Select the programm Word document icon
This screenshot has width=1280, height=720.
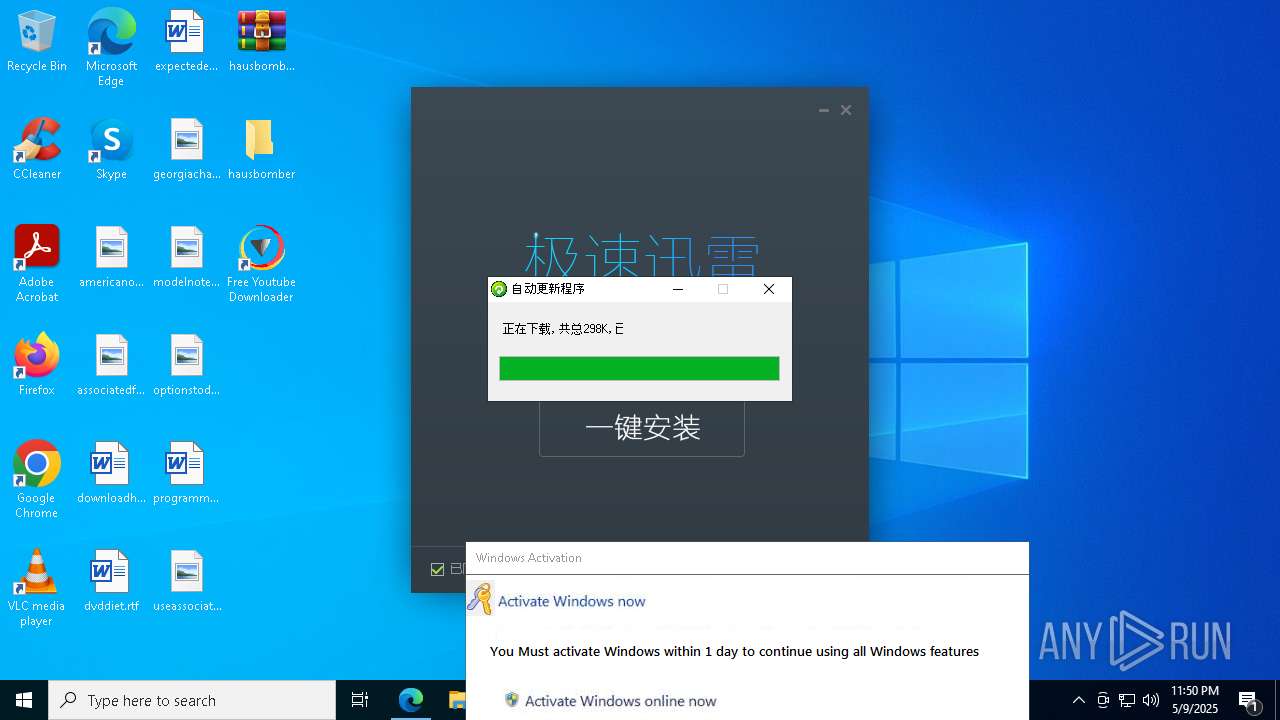click(186, 474)
